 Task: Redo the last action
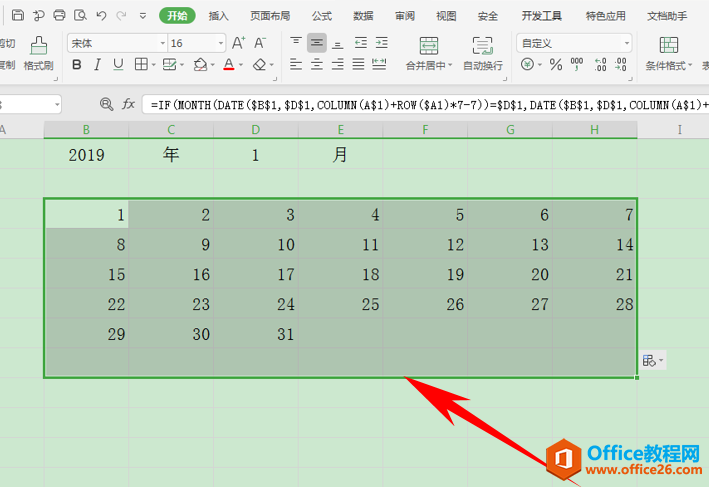pos(121,16)
